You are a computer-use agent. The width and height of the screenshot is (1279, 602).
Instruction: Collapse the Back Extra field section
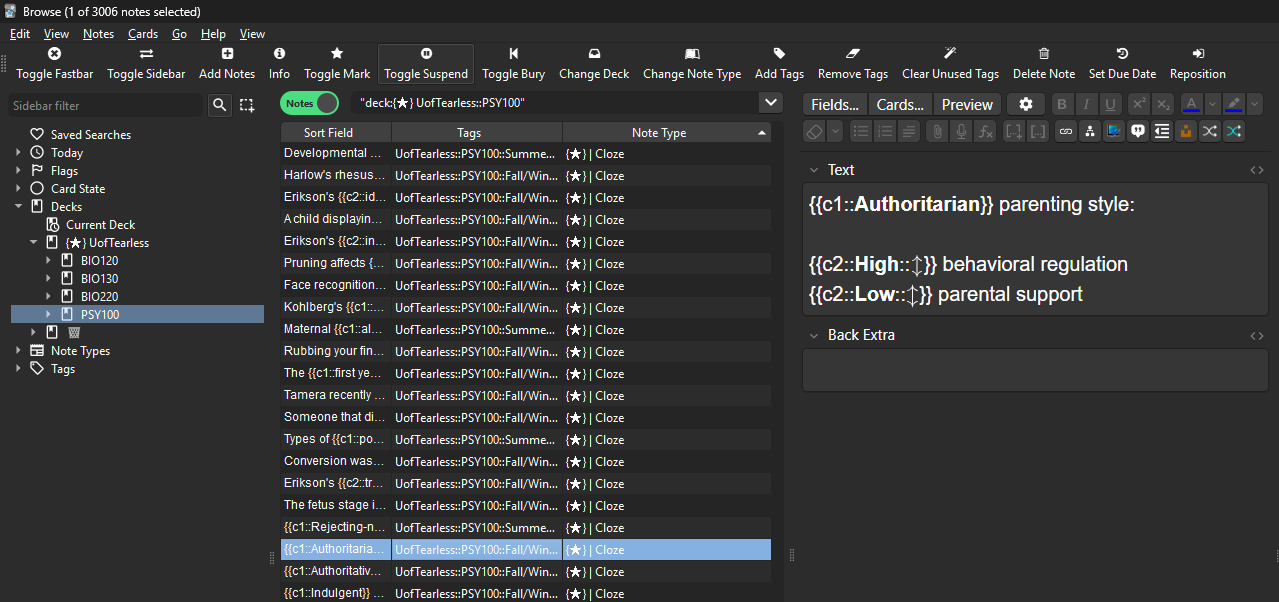coord(814,335)
